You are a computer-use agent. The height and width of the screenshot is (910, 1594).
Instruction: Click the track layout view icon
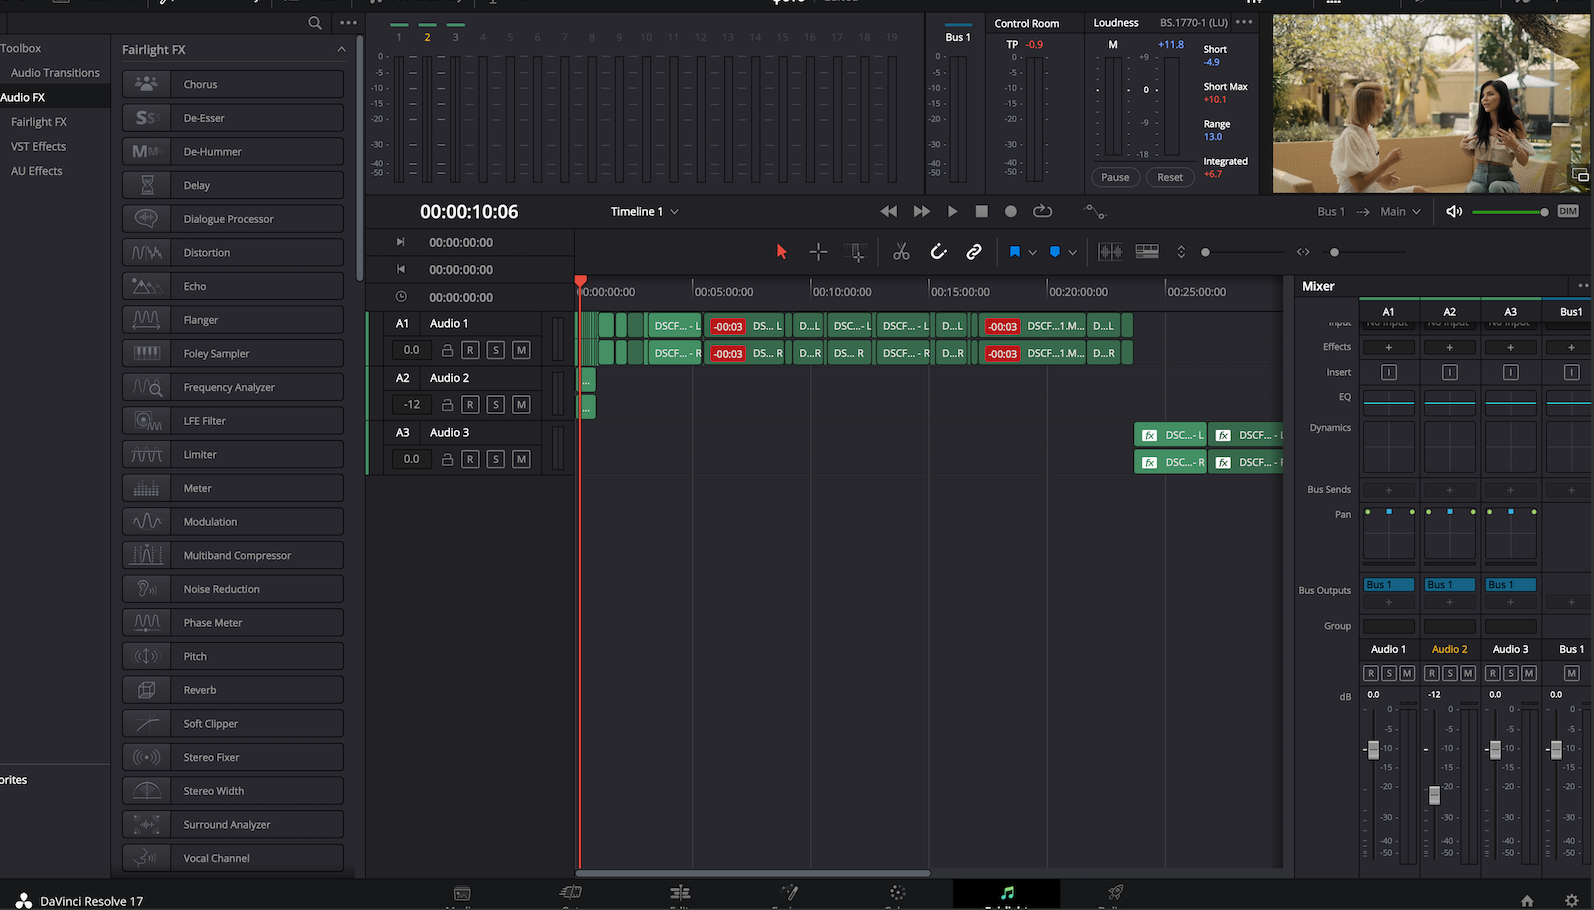(1147, 252)
